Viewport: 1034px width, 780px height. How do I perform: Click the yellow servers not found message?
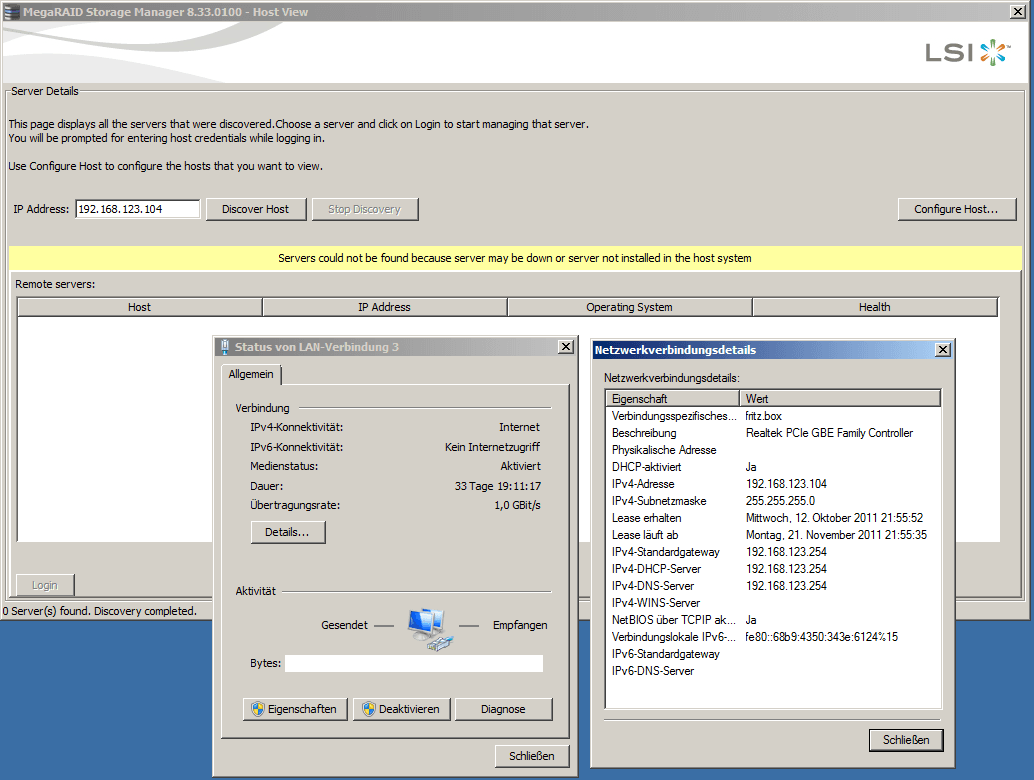coord(515,258)
